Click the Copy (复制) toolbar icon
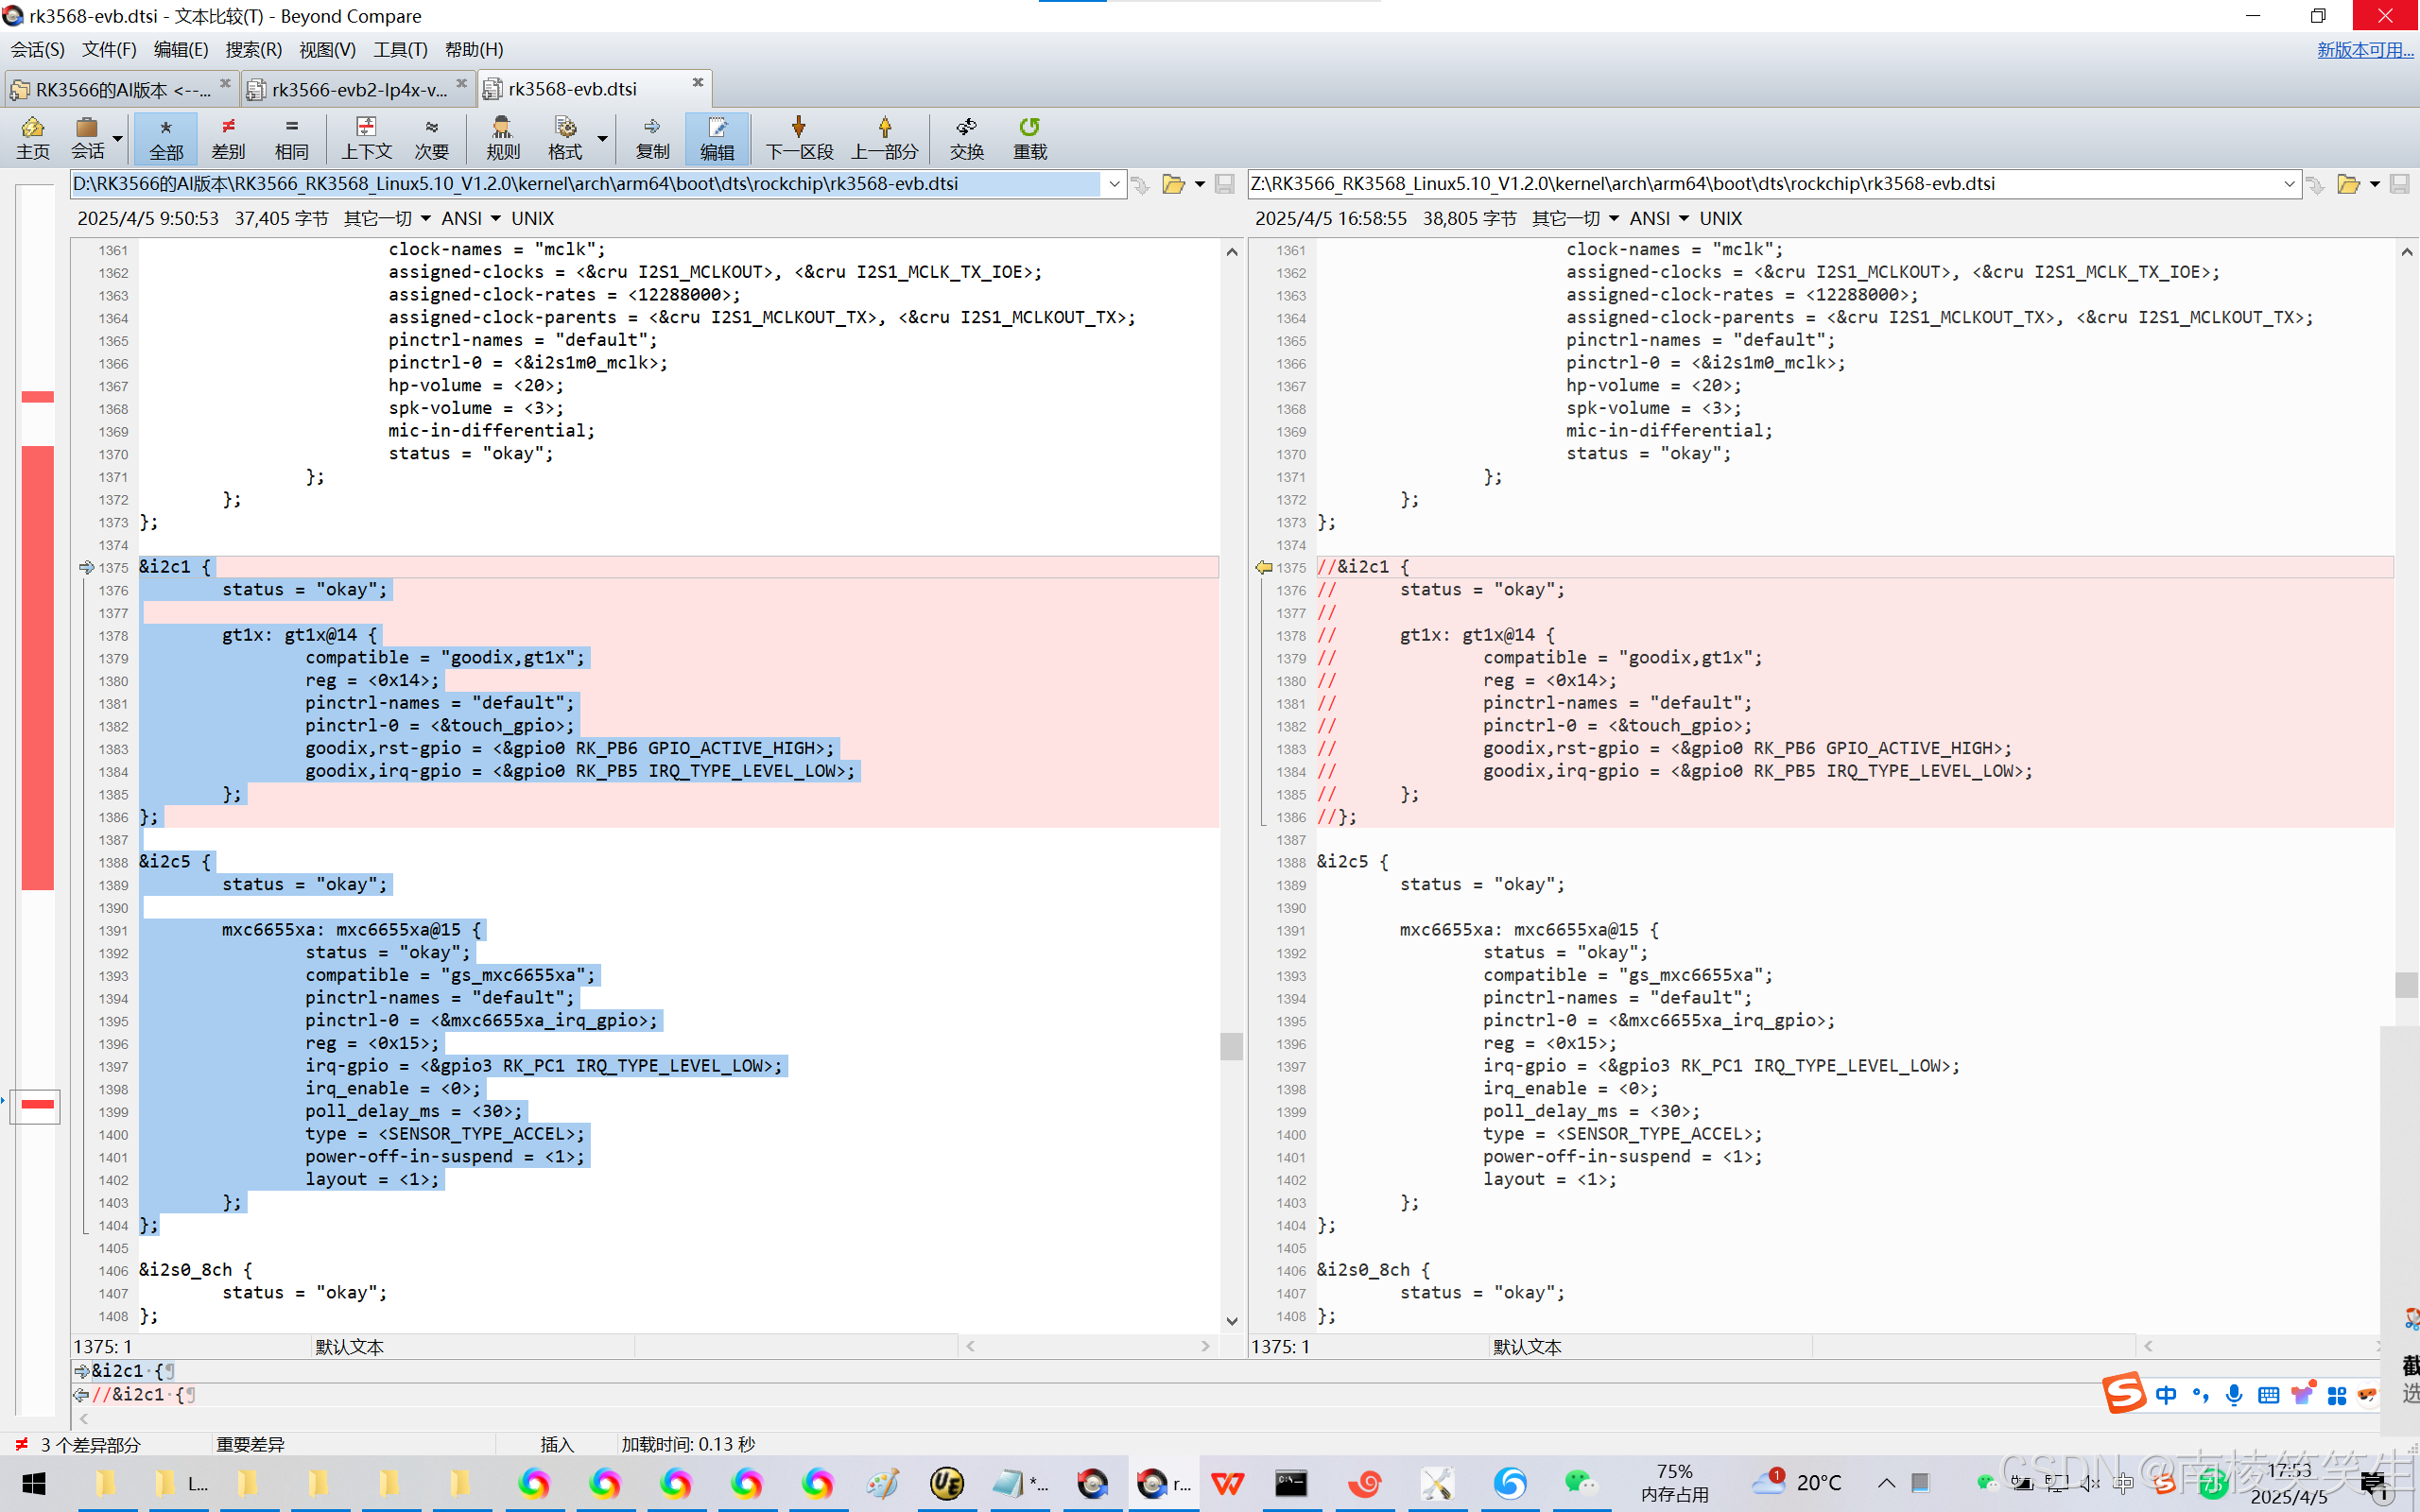This screenshot has width=2420, height=1512. pos(652,138)
